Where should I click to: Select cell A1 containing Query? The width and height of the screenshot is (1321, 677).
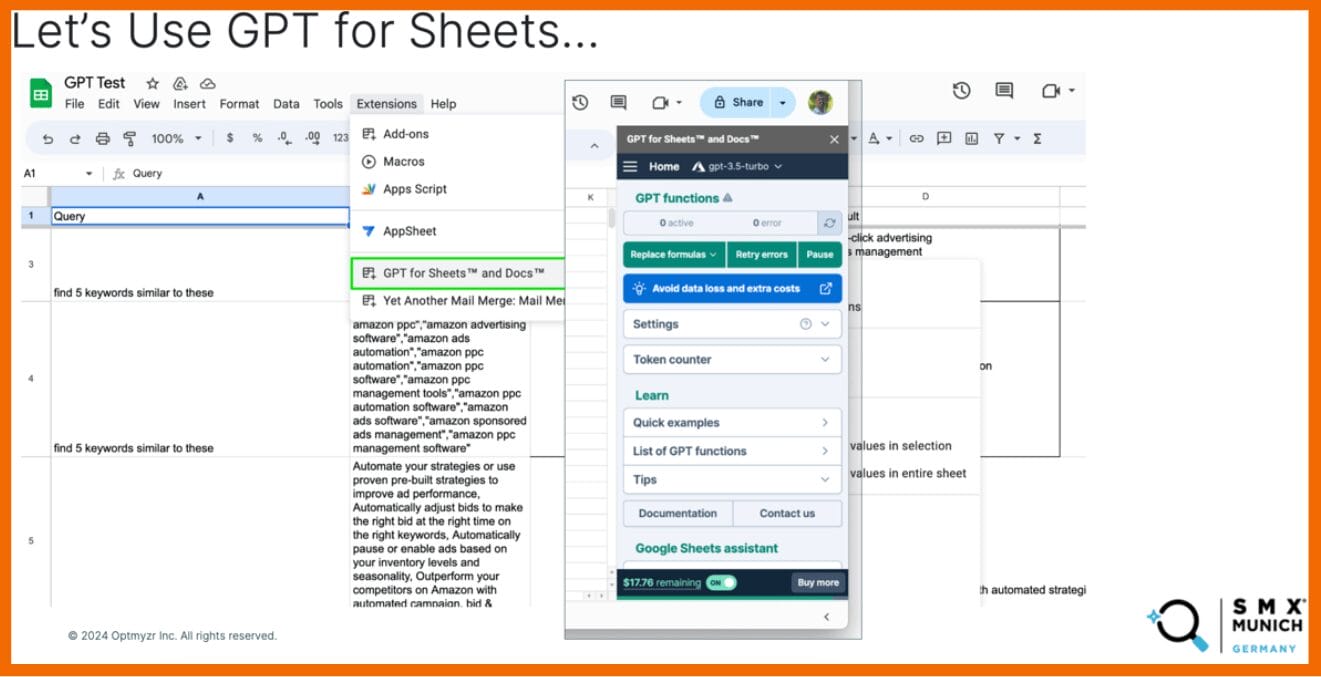(200, 216)
